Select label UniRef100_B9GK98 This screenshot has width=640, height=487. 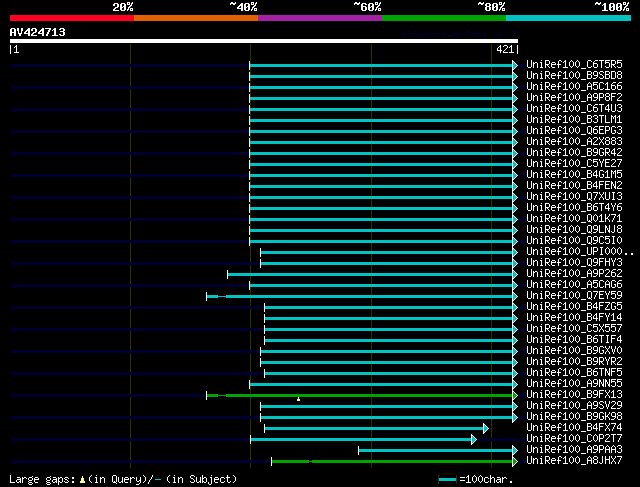point(574,417)
